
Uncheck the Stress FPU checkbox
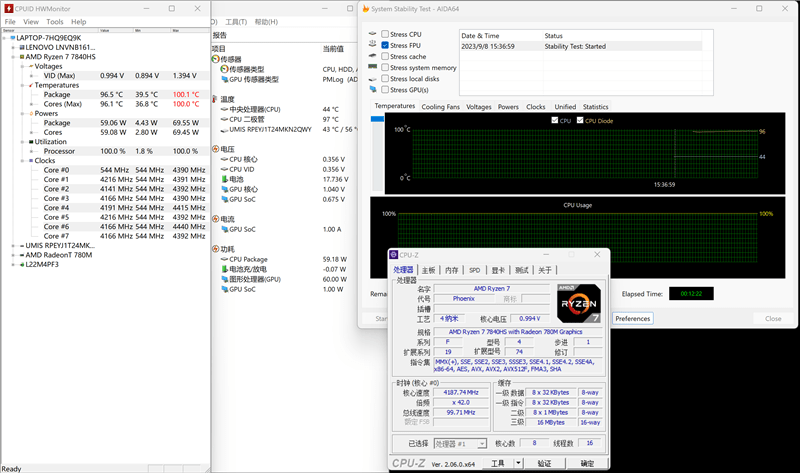coord(385,45)
